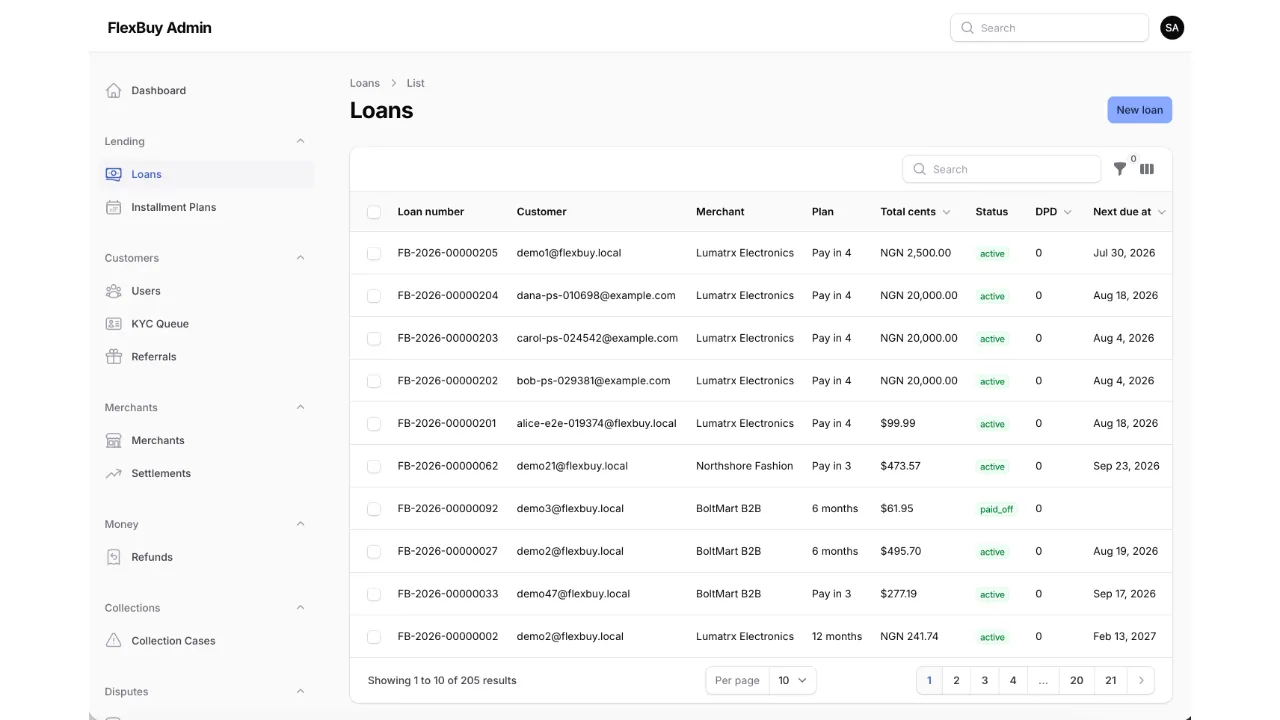Click the Merchants storefront icon

[114, 440]
